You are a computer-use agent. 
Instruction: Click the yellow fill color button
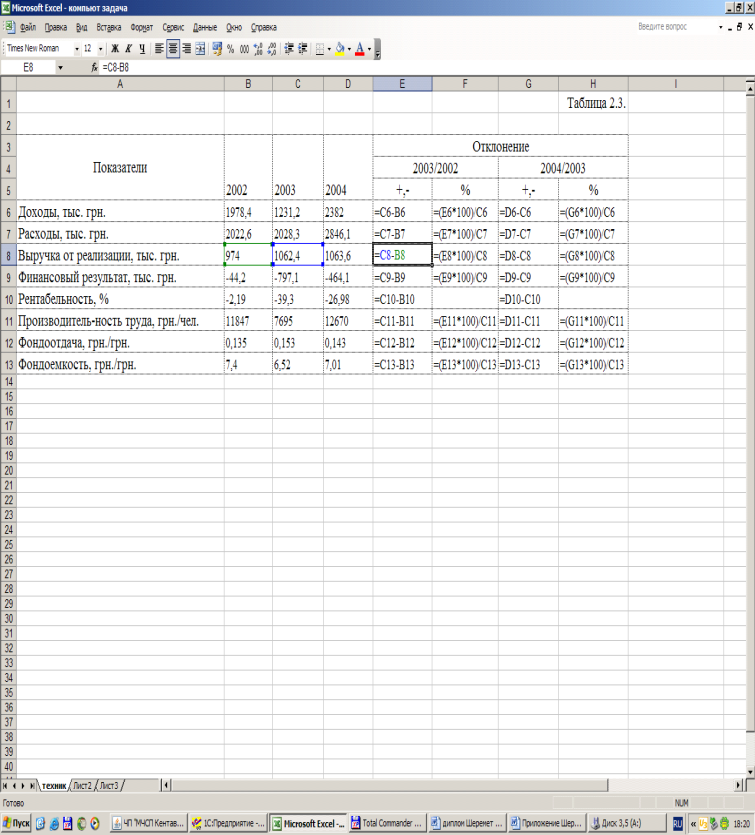(x=340, y=49)
